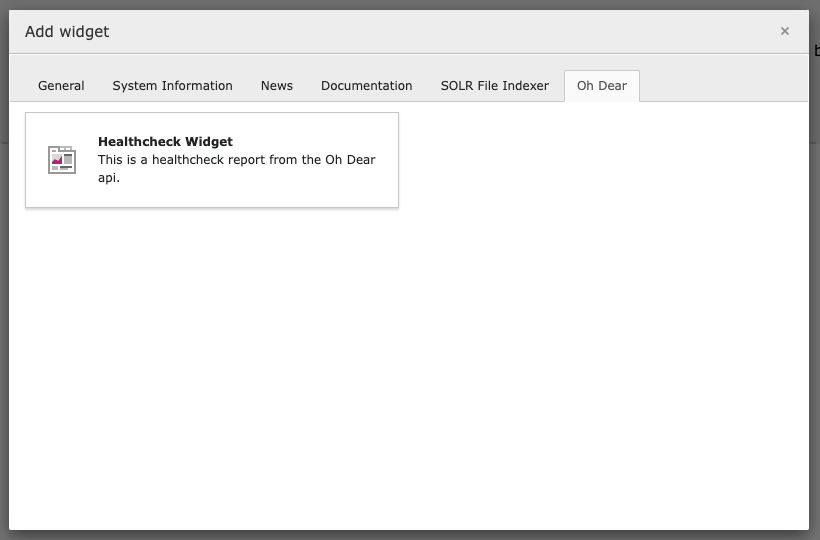820x540 pixels.
Task: Open the System Information tab
Action: [173, 86]
